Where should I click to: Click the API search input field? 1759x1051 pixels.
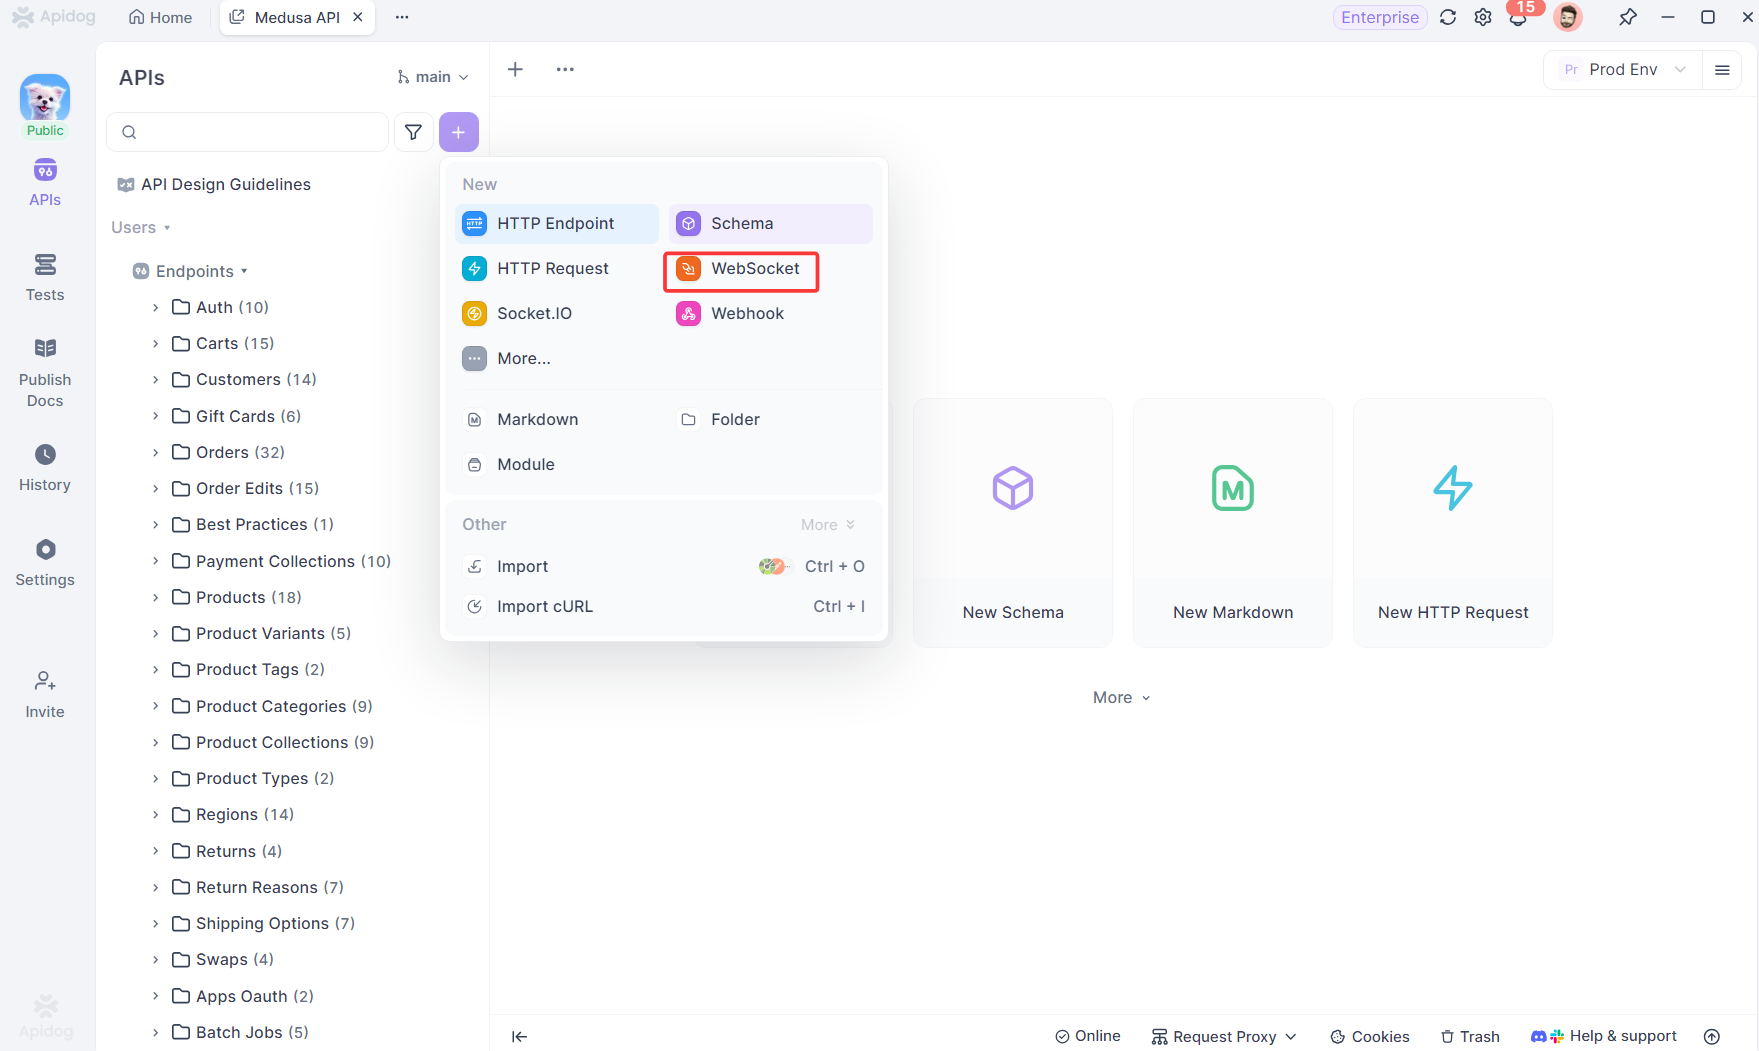click(x=247, y=131)
